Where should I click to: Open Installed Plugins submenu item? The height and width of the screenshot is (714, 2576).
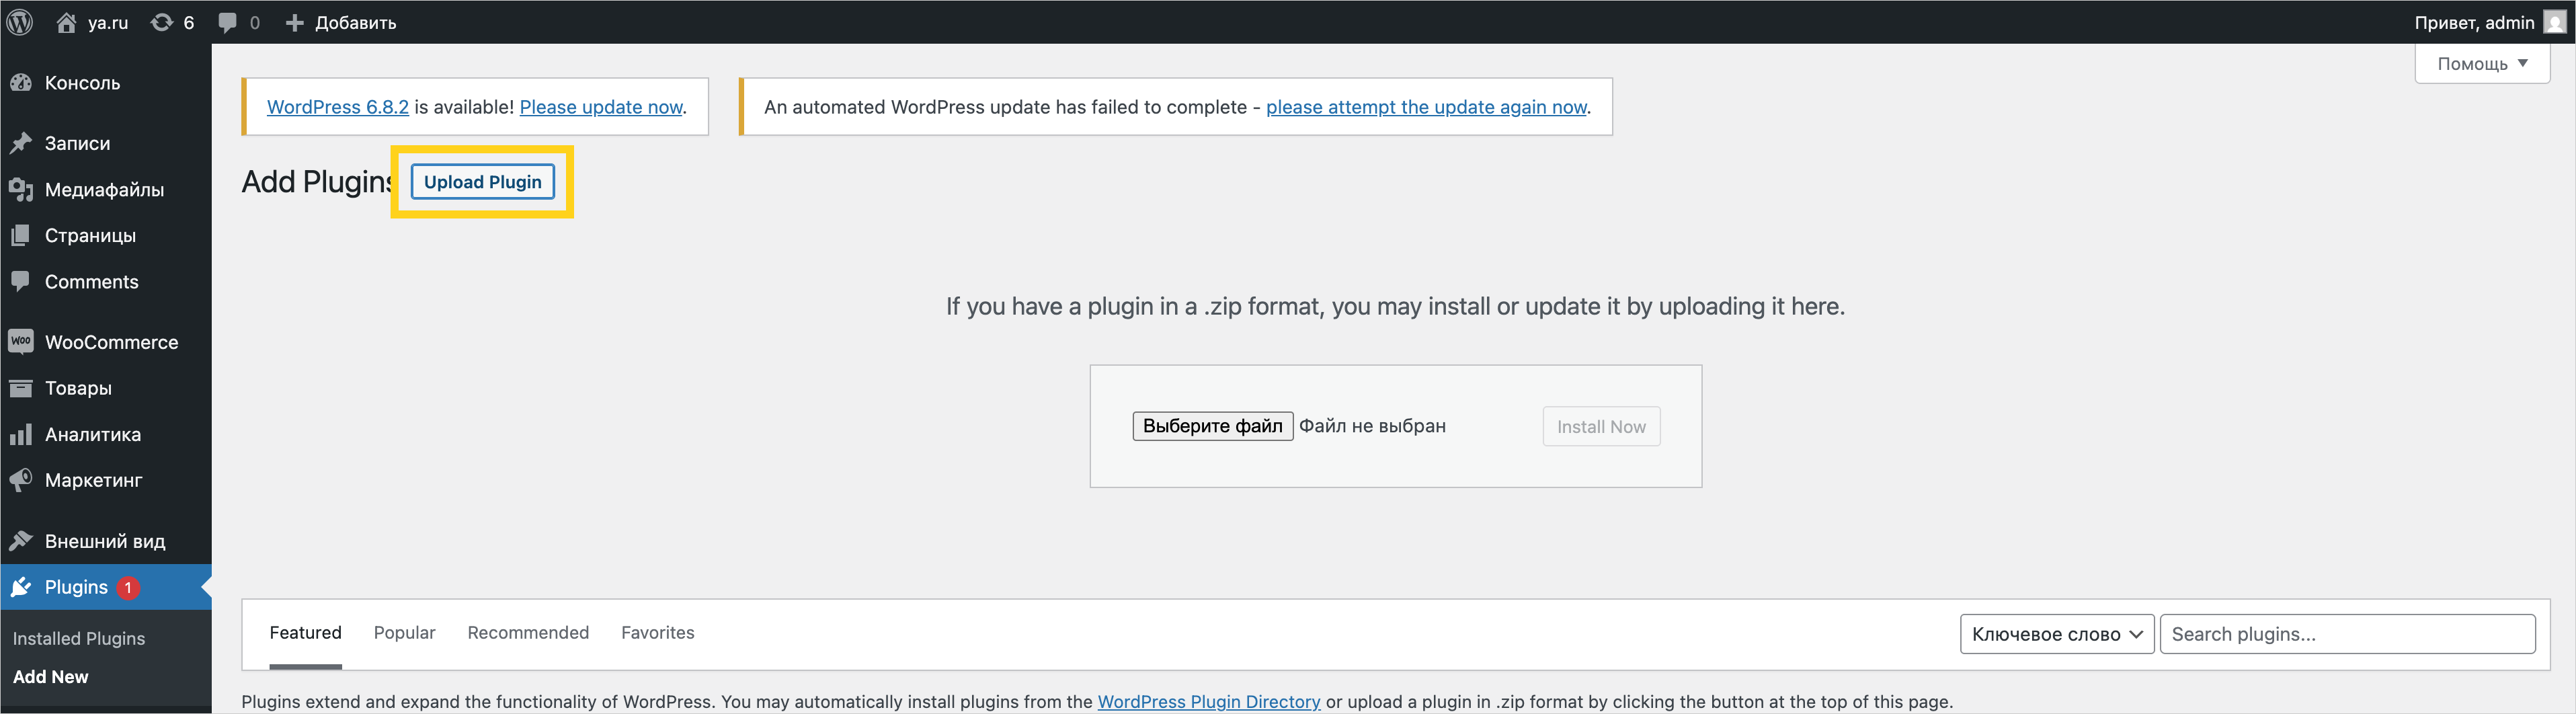[79, 639]
